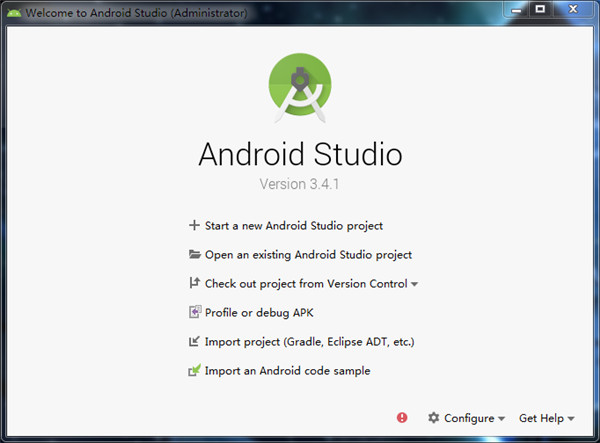The width and height of the screenshot is (600, 443).
Task: Maximize the Welcome to Android Studio window
Action: (x=540, y=9)
